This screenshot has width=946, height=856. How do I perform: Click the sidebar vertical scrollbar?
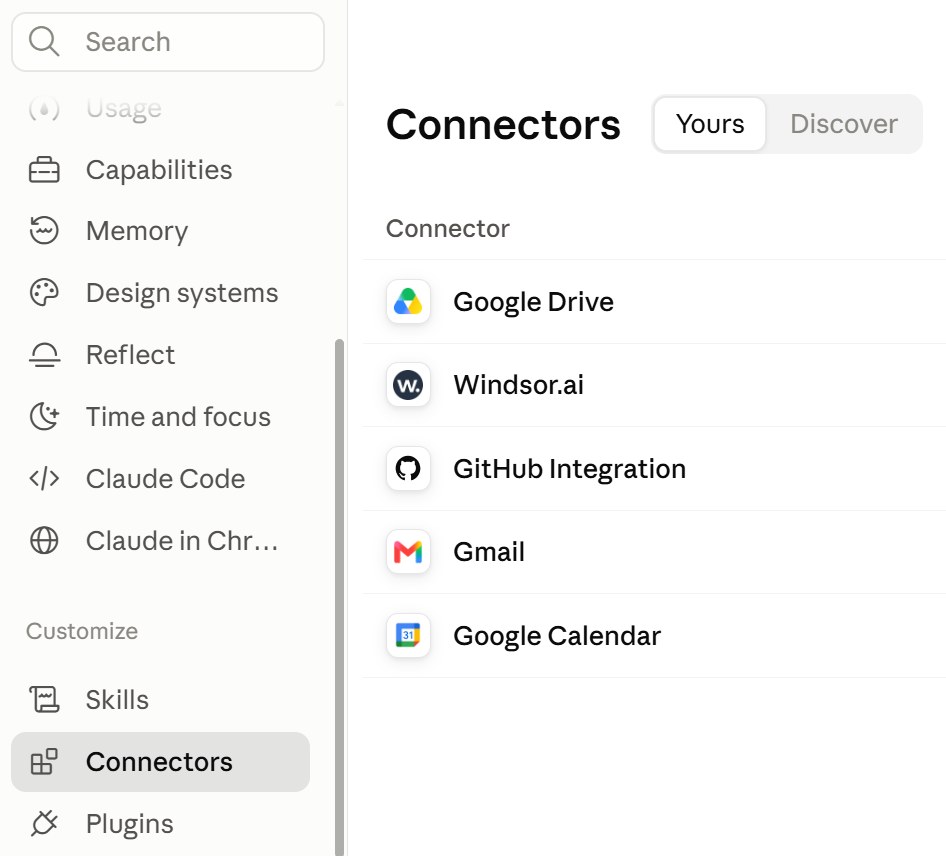pyautogui.click(x=340, y=597)
